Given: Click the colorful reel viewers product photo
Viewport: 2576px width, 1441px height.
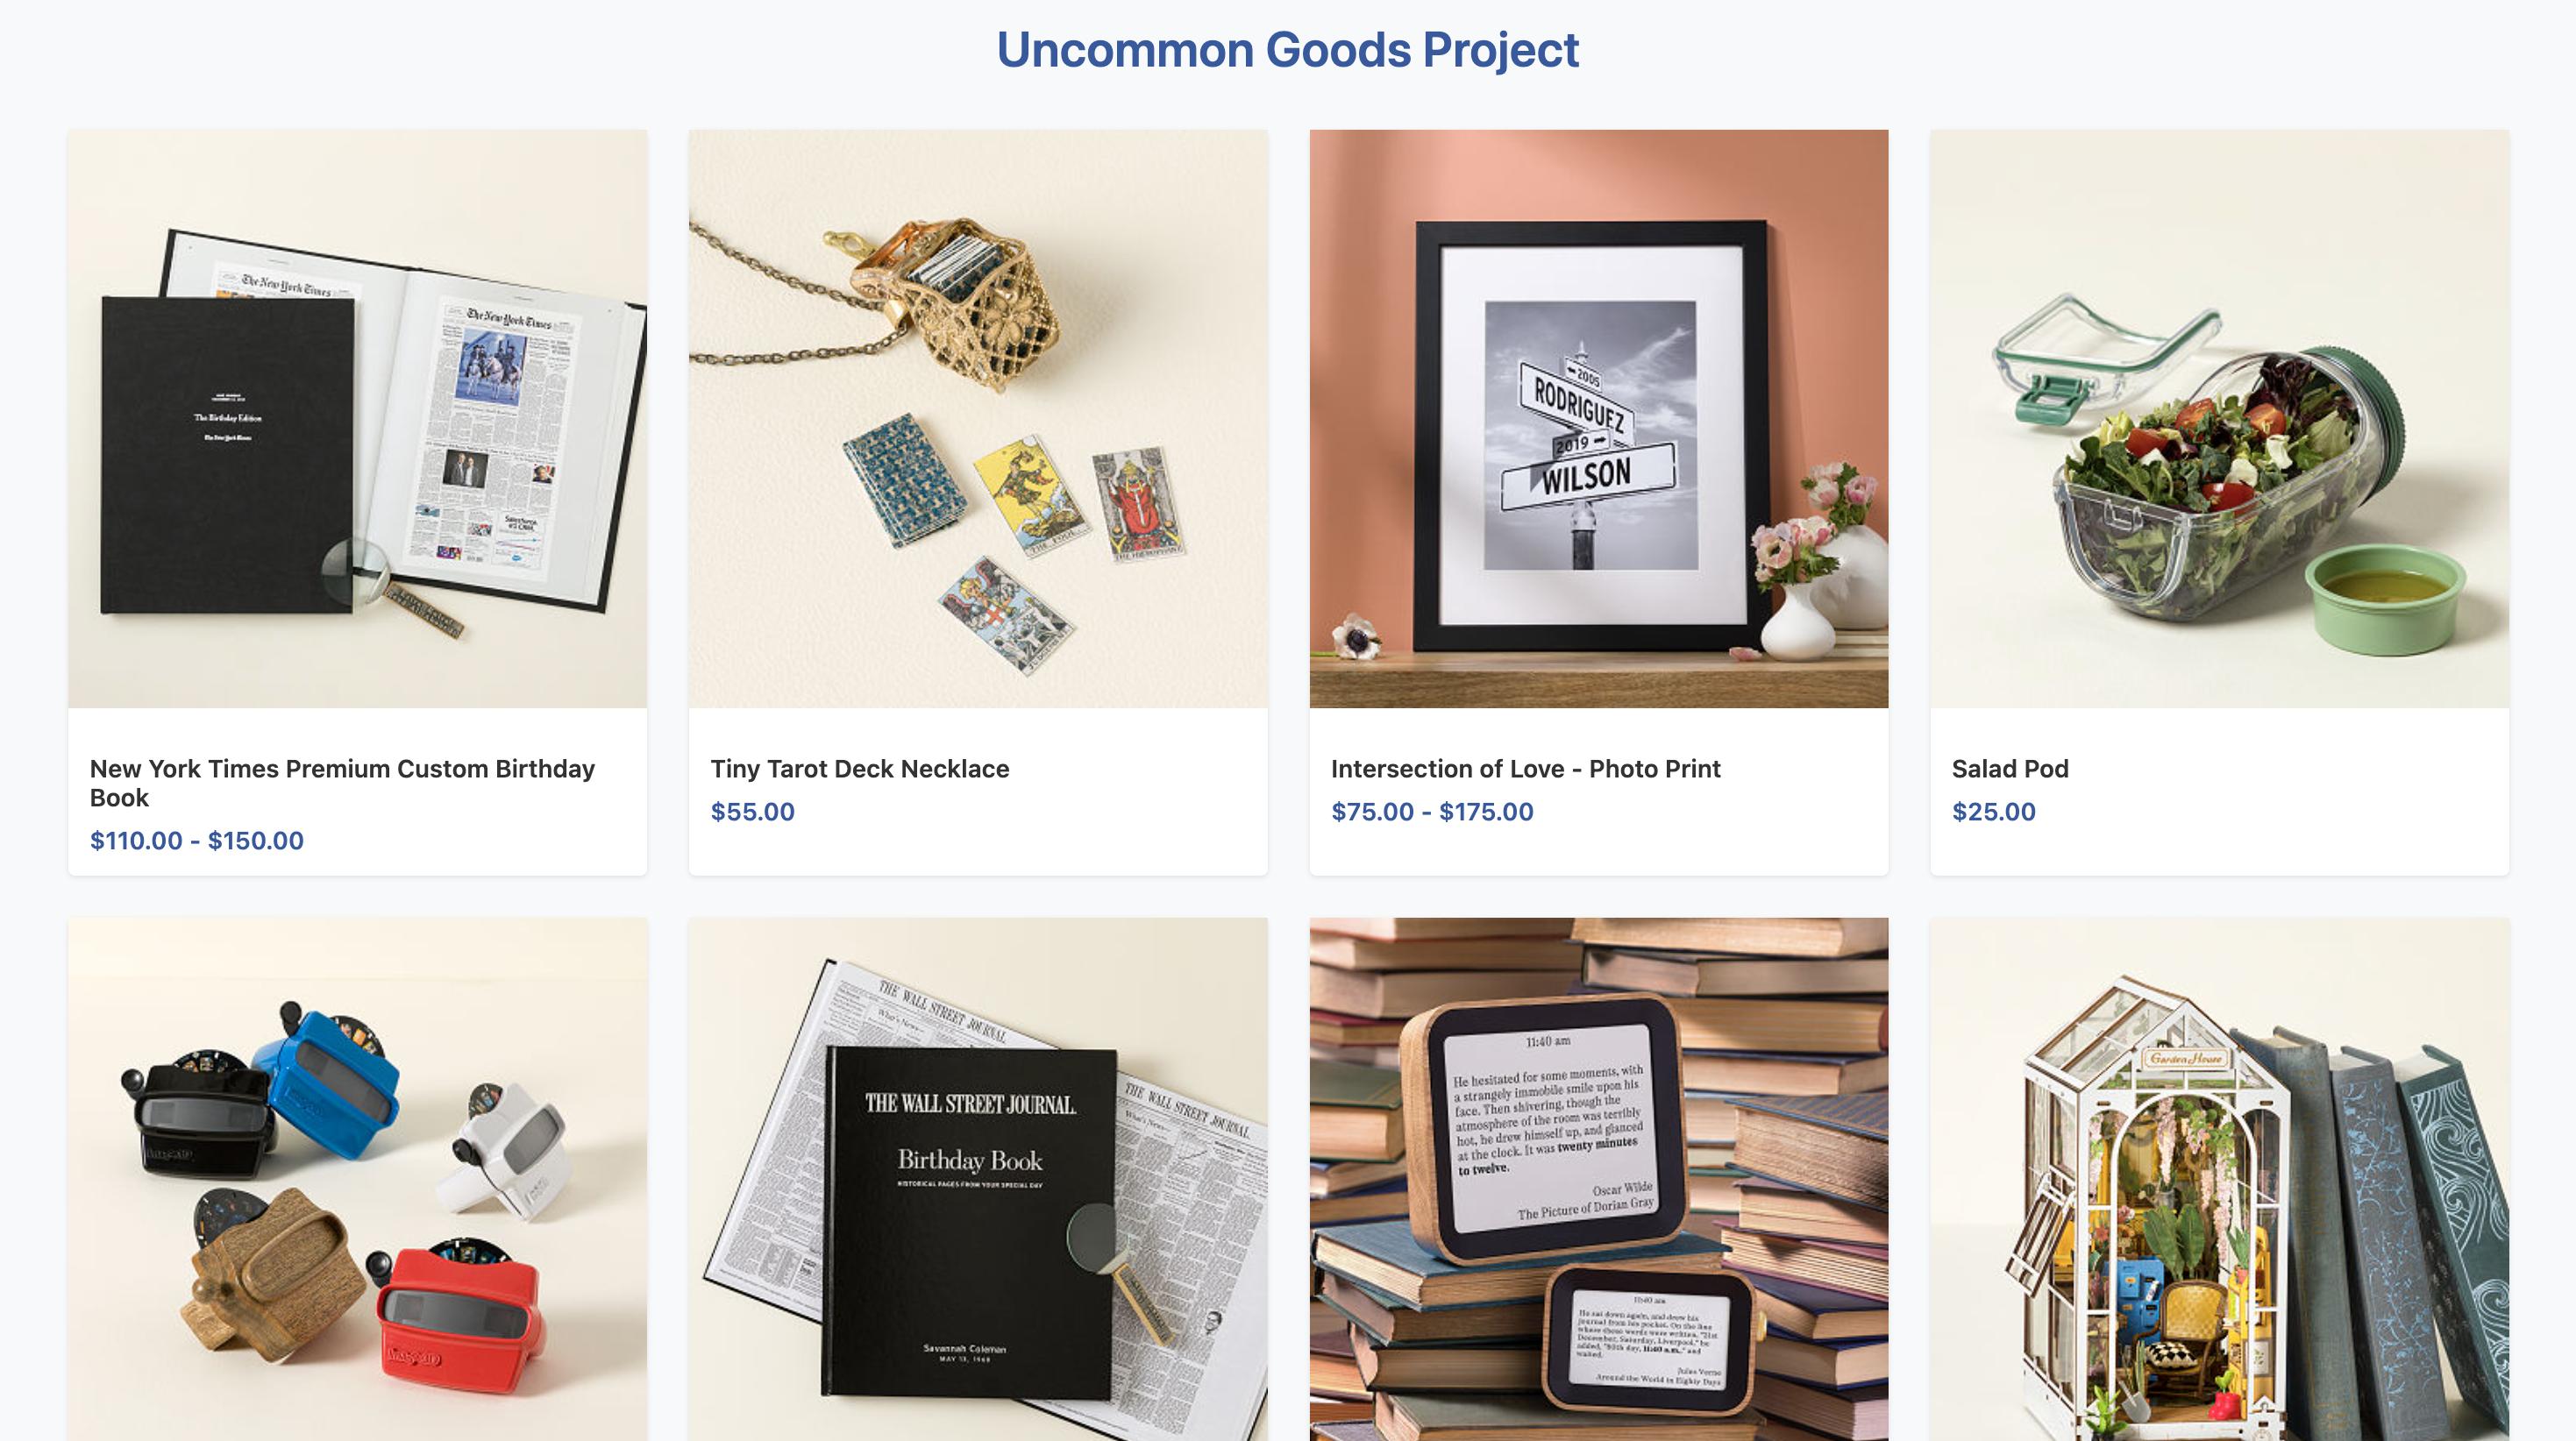Looking at the screenshot, I should click(x=358, y=1179).
